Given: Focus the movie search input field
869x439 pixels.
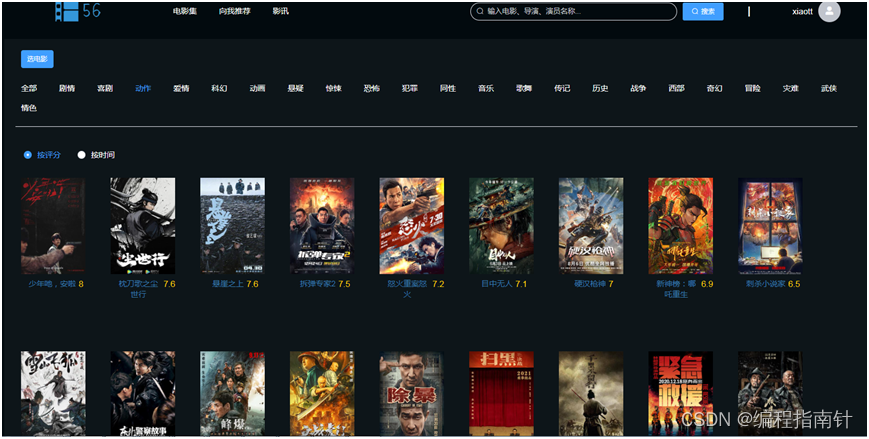Looking at the screenshot, I should 574,11.
